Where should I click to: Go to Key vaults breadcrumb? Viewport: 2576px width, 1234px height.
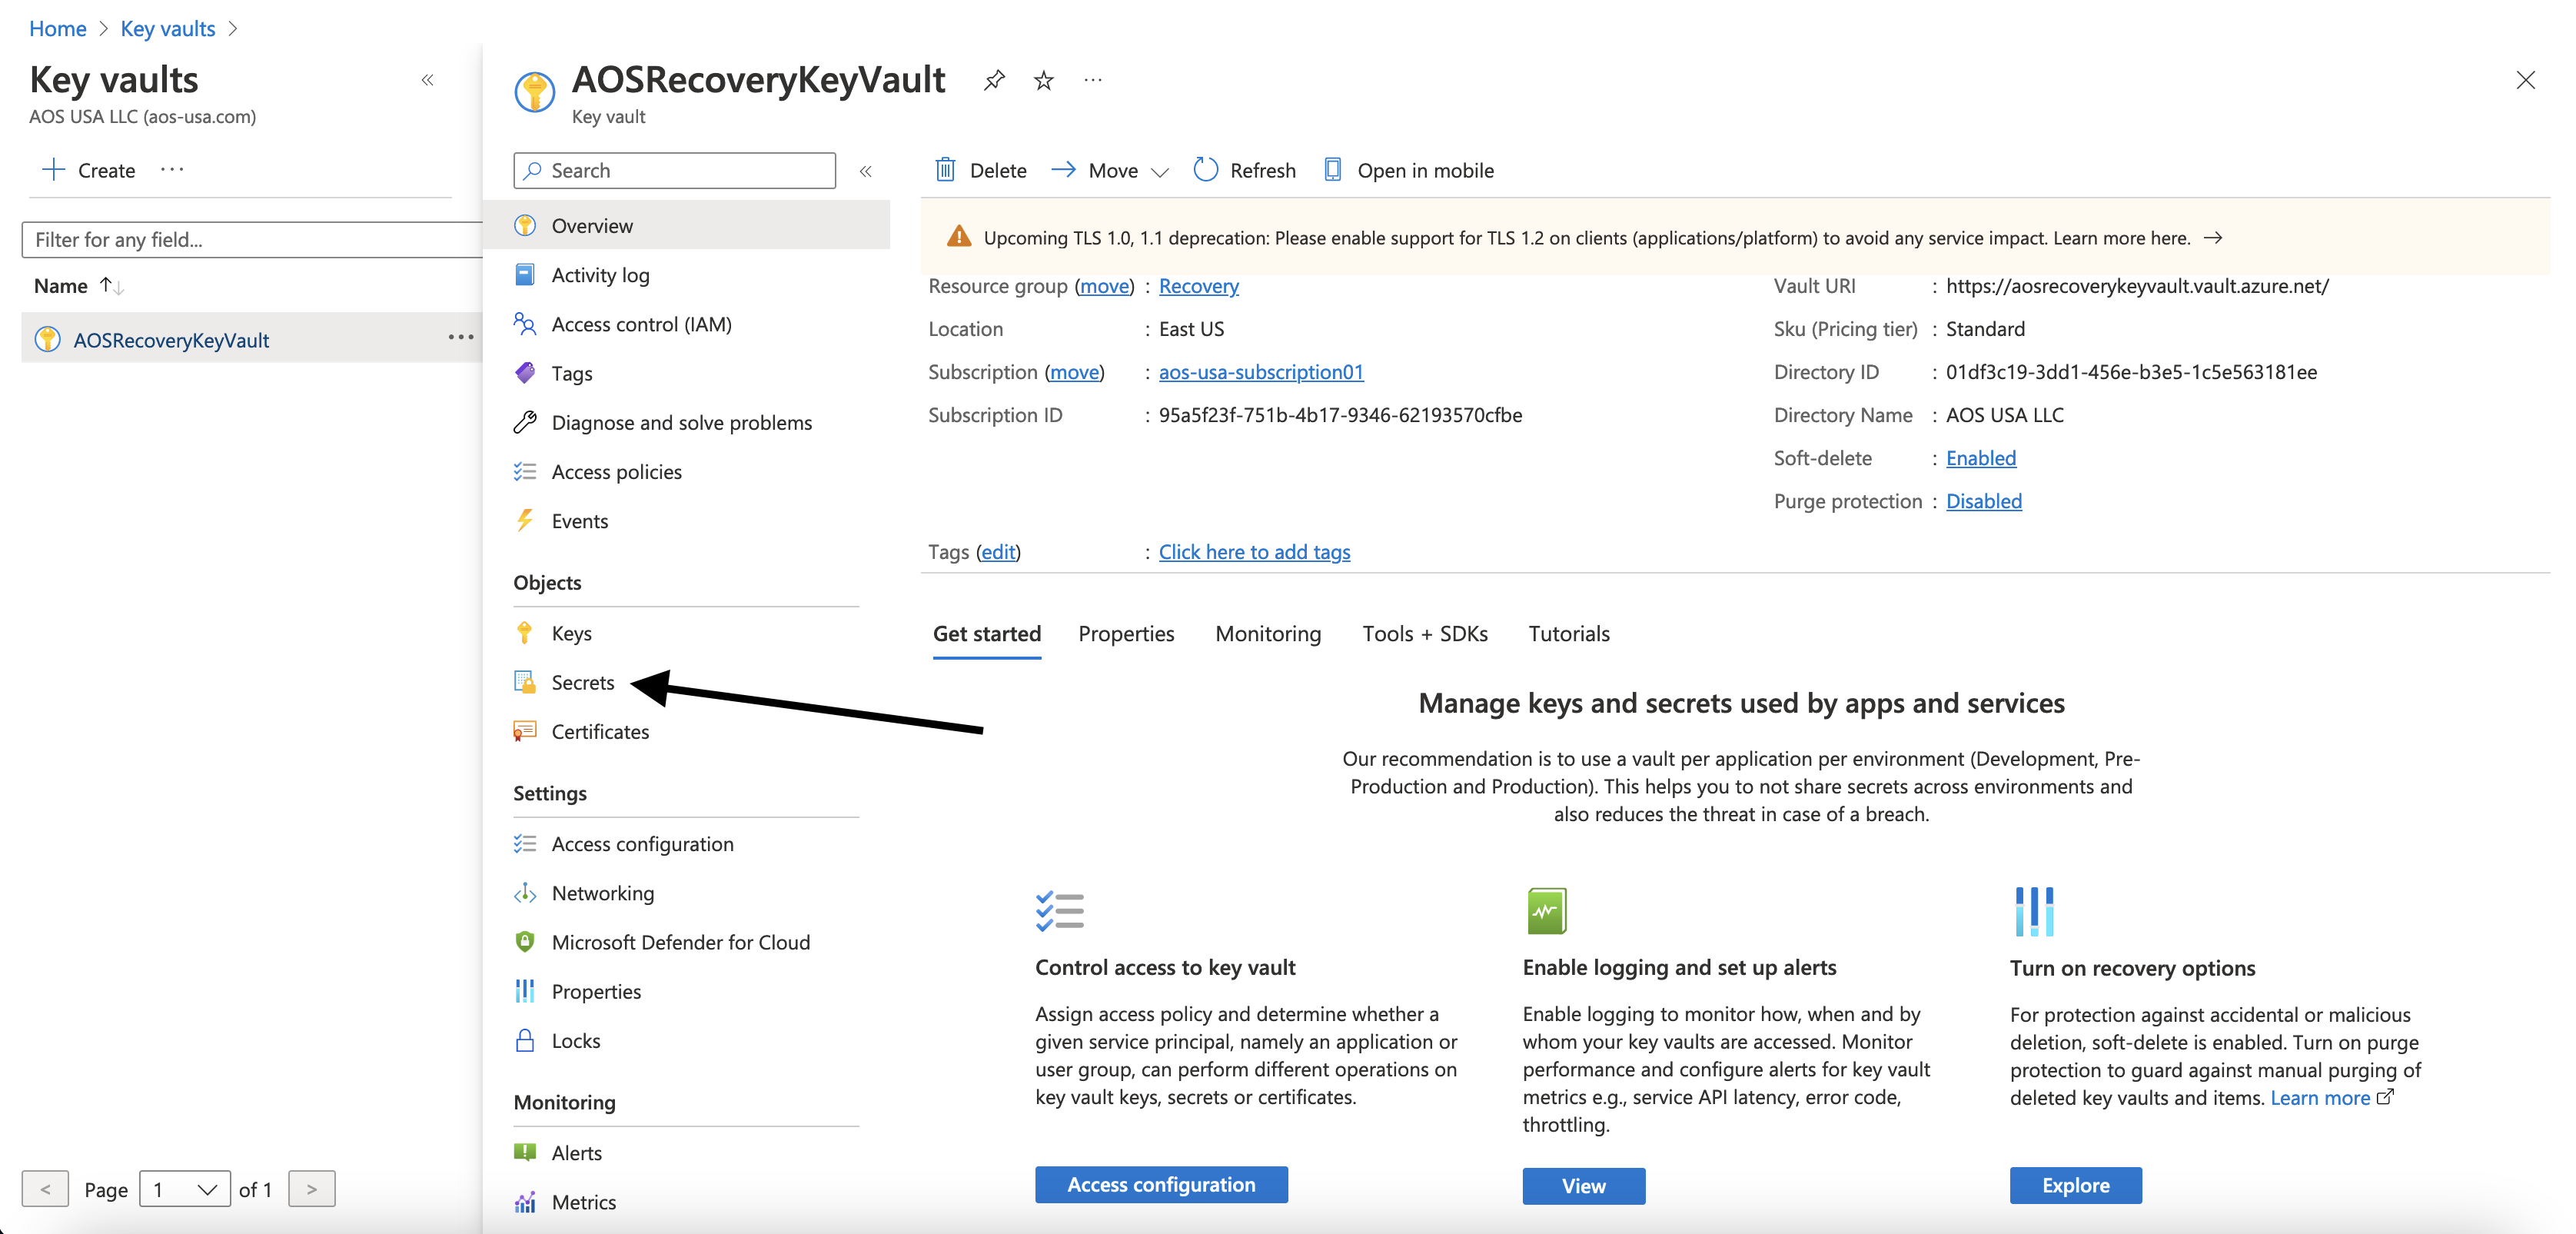(x=167, y=28)
